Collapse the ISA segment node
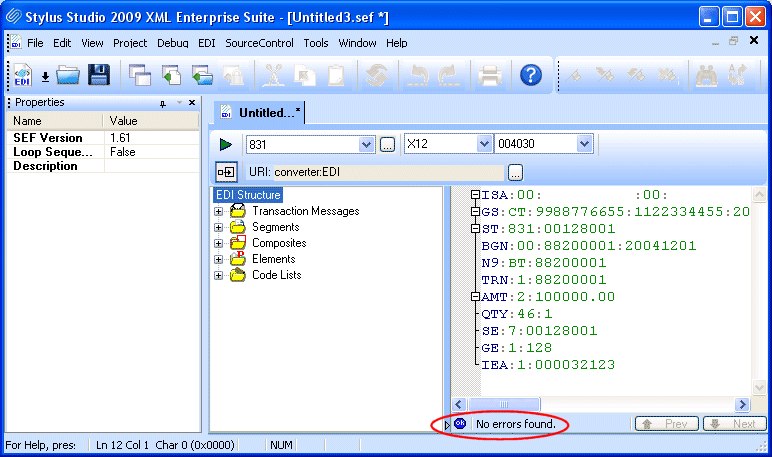Image resolution: width=772 pixels, height=457 pixels. [475, 195]
